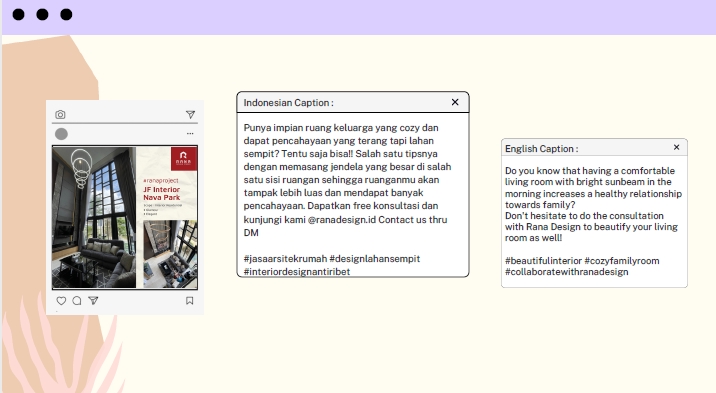Click the #ranaproject tag on the post
This screenshot has height=393, width=716.
161,181
